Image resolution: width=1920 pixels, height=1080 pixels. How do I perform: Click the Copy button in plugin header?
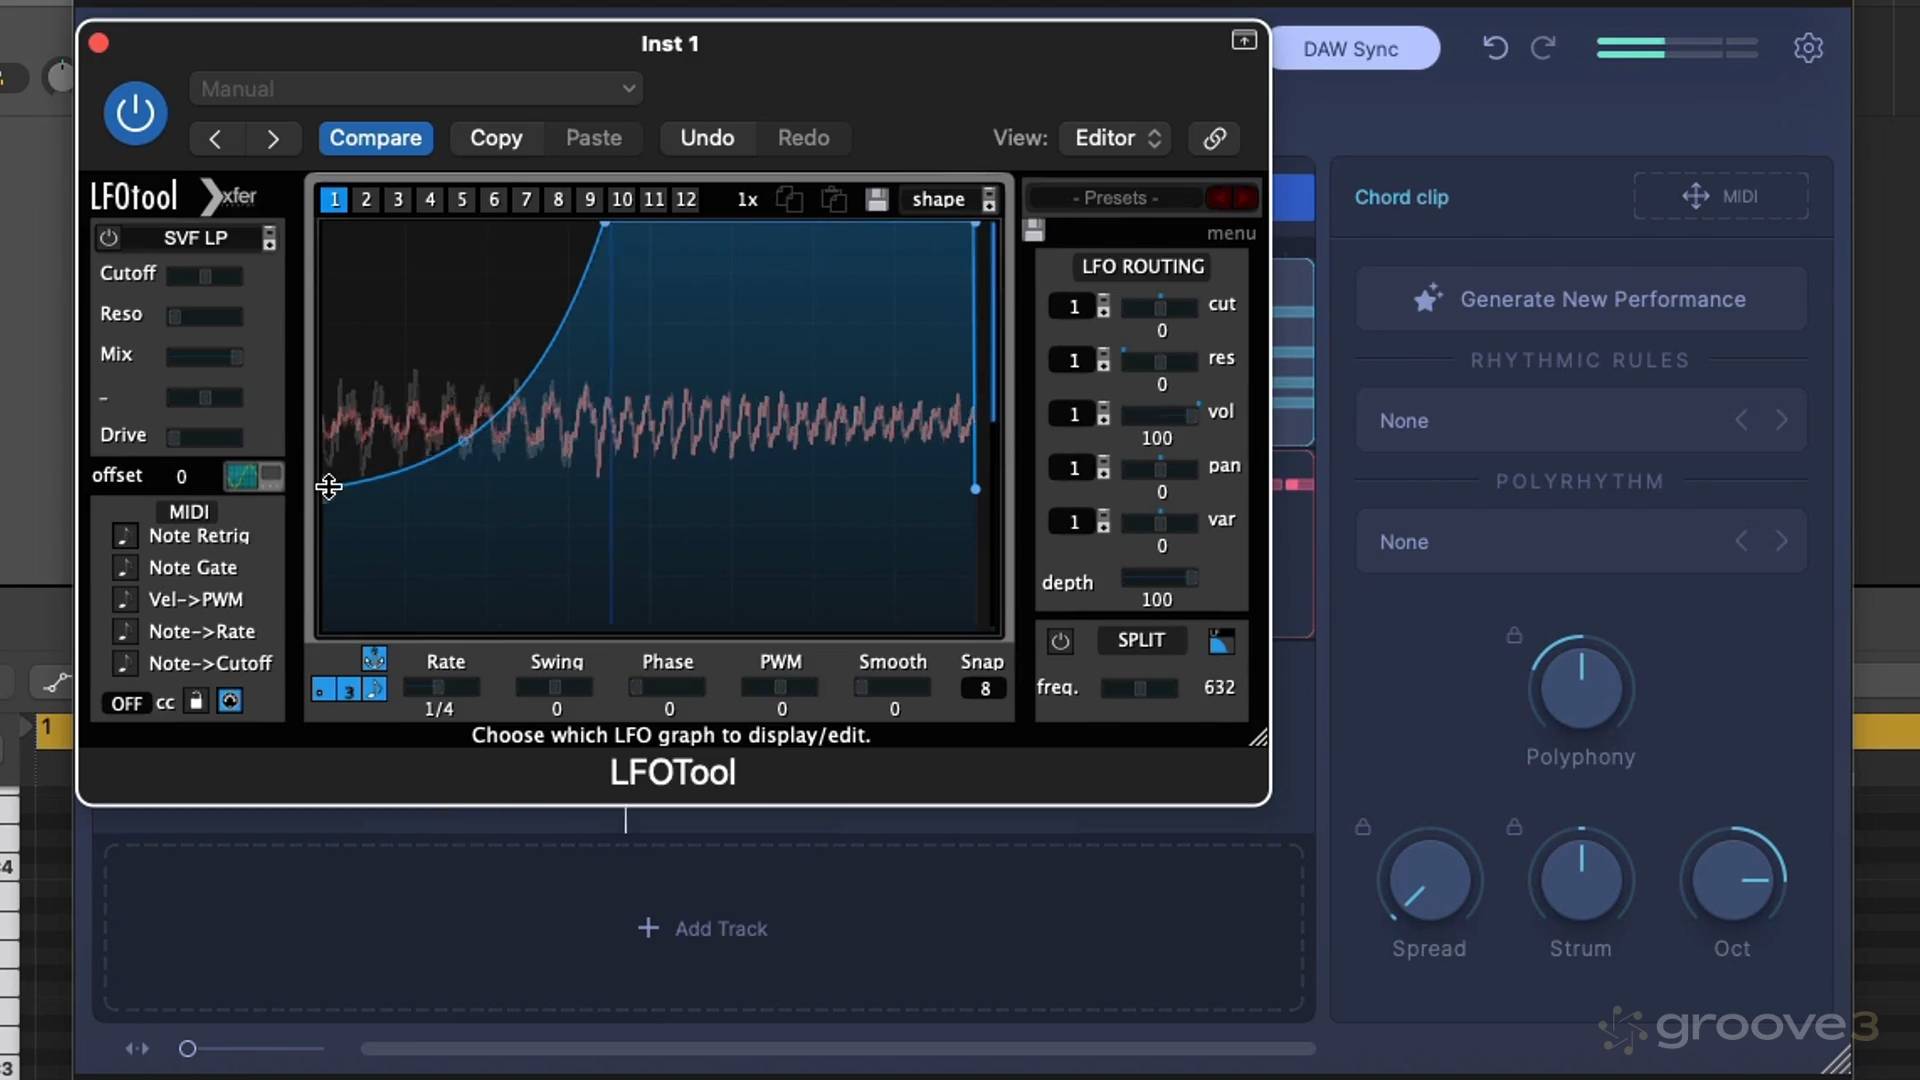[x=496, y=138]
